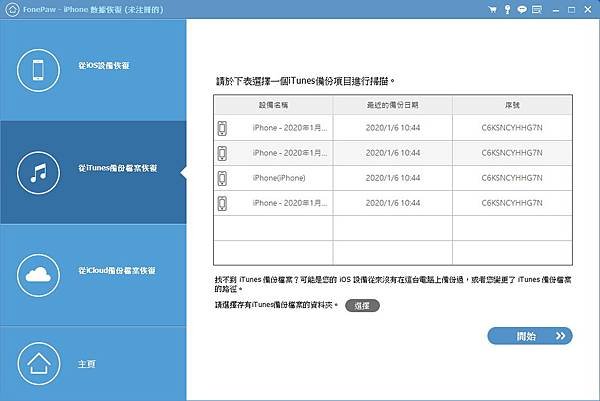
Task: Click first row serial C6KSNCYHHG7N
Action: pyautogui.click(x=512, y=128)
